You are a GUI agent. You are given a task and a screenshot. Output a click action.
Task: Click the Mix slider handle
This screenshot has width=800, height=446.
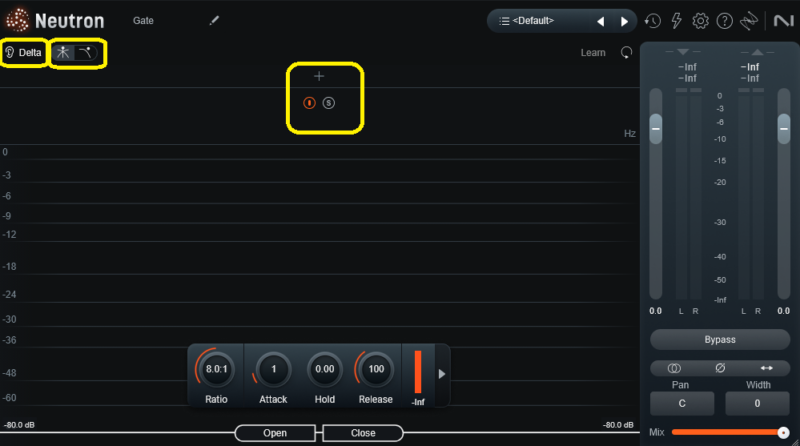tap(783, 432)
